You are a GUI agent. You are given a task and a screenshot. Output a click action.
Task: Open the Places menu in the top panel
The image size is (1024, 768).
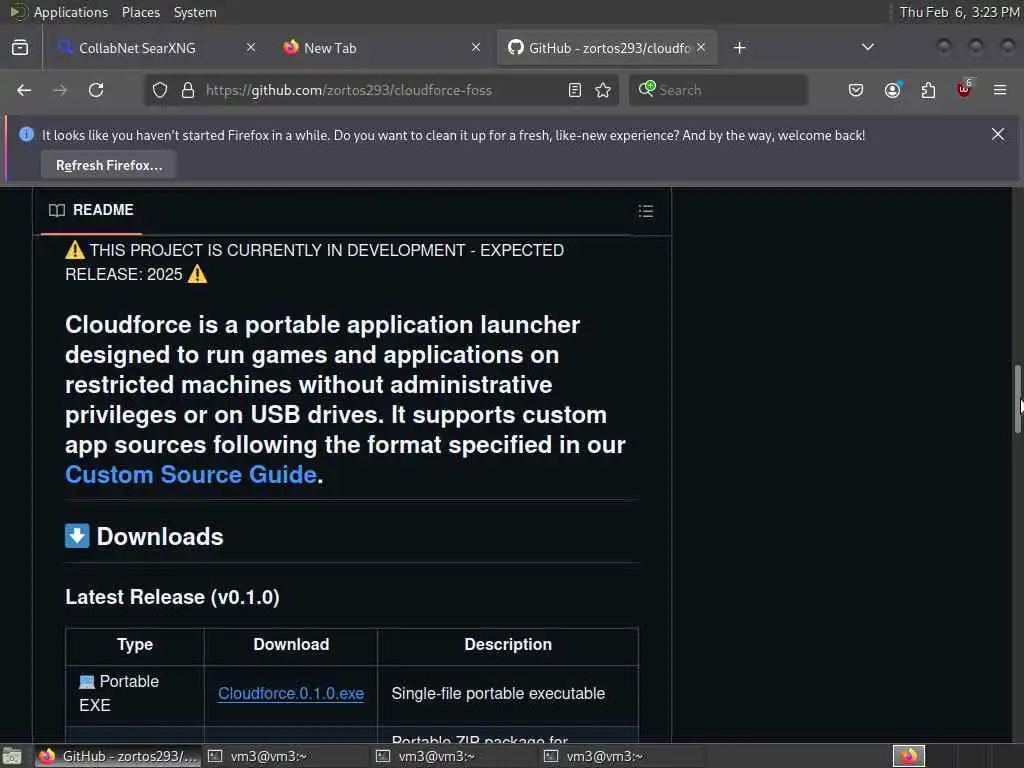pyautogui.click(x=140, y=12)
